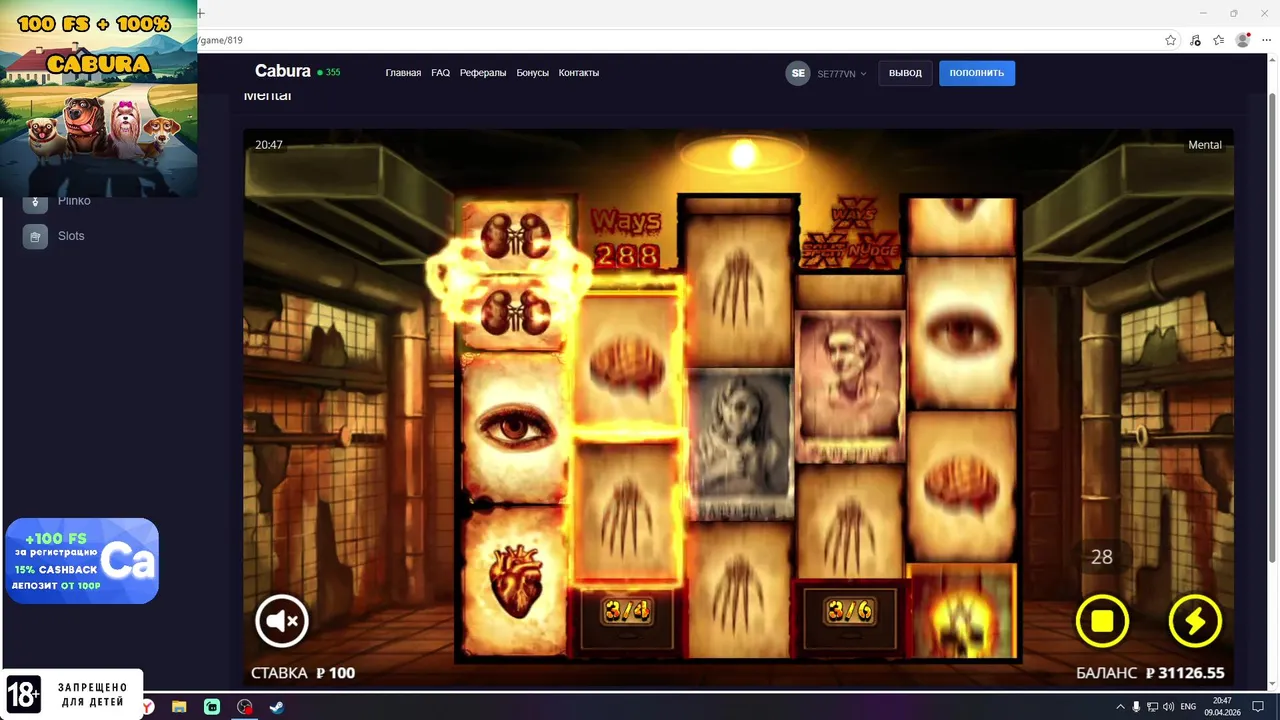
Task: Open the green chat app in taskbar
Action: click(212, 707)
